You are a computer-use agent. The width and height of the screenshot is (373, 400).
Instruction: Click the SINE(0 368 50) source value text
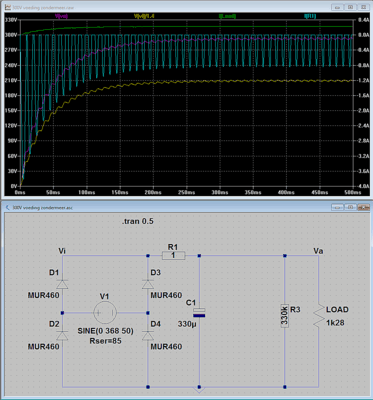105,331
